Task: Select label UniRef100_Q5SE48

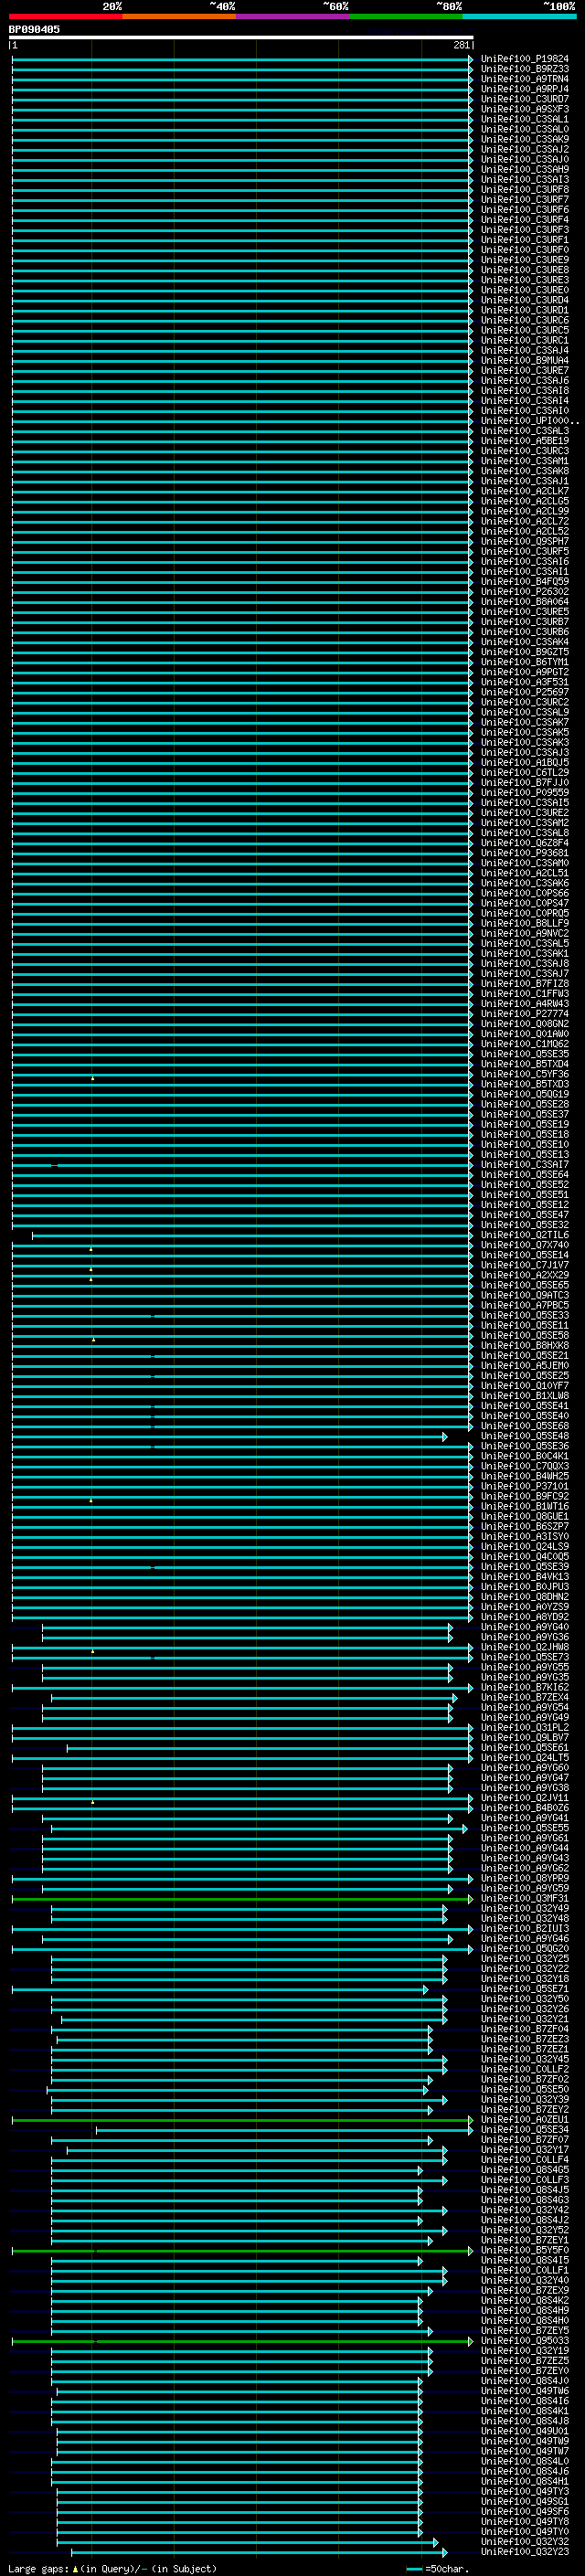Action: [525, 1436]
